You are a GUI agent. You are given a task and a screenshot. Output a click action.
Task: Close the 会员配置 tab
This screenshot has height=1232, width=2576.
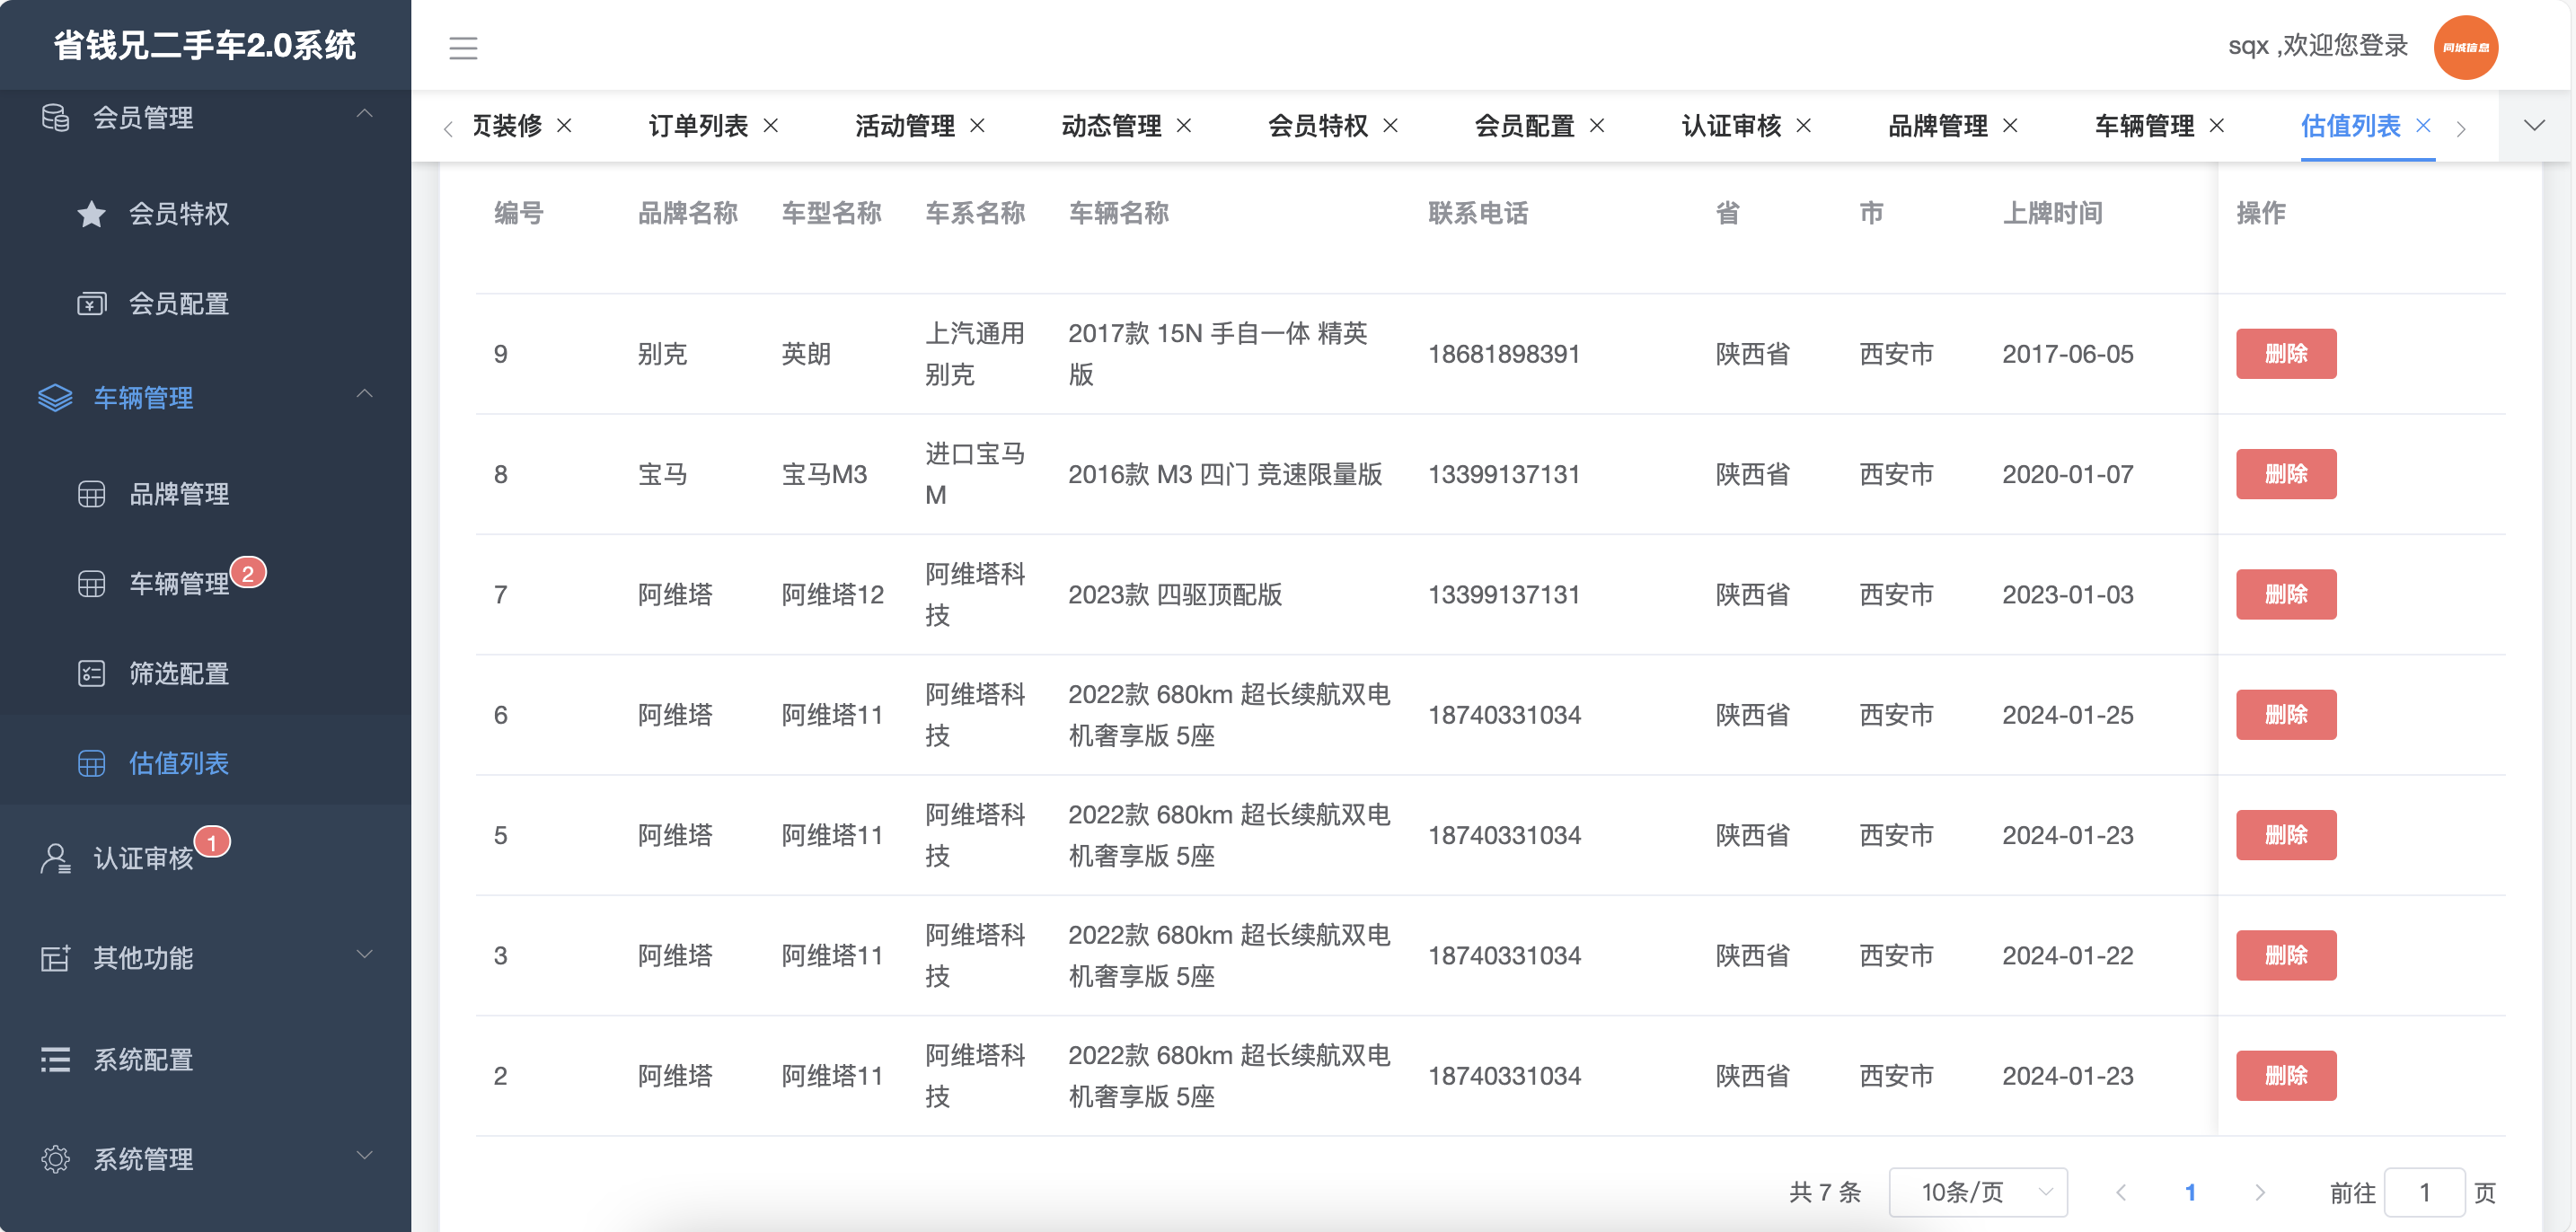pos(1597,125)
